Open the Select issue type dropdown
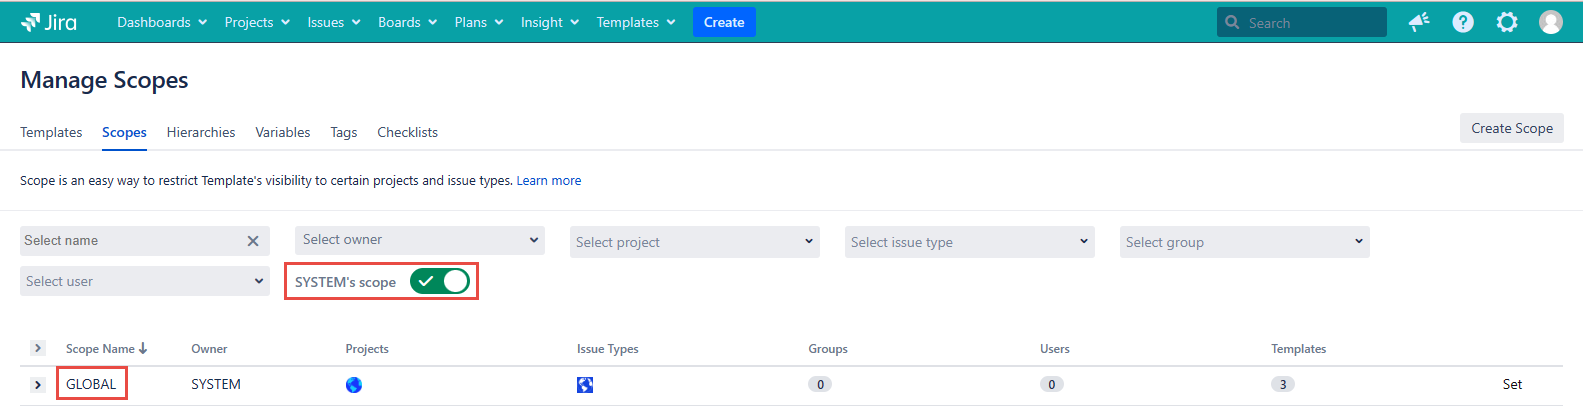The image size is (1583, 406). click(x=970, y=242)
